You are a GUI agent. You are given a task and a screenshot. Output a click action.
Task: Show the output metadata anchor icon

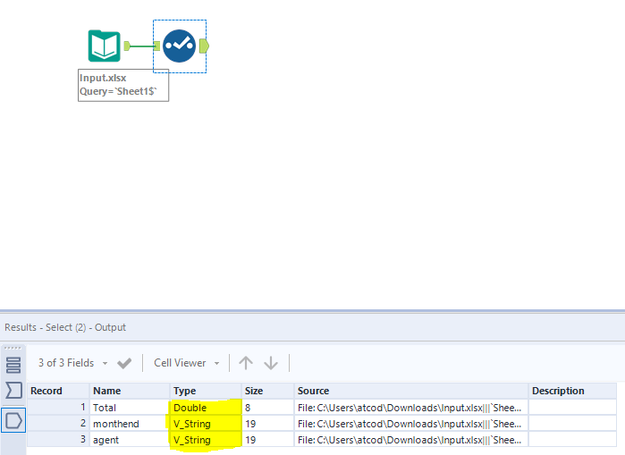[x=14, y=420]
